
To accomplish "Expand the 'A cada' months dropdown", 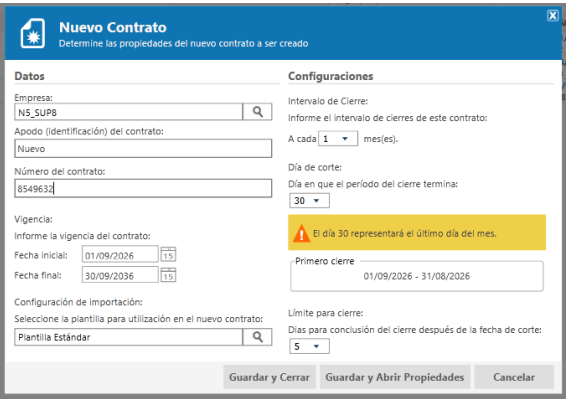I will click(x=338, y=139).
